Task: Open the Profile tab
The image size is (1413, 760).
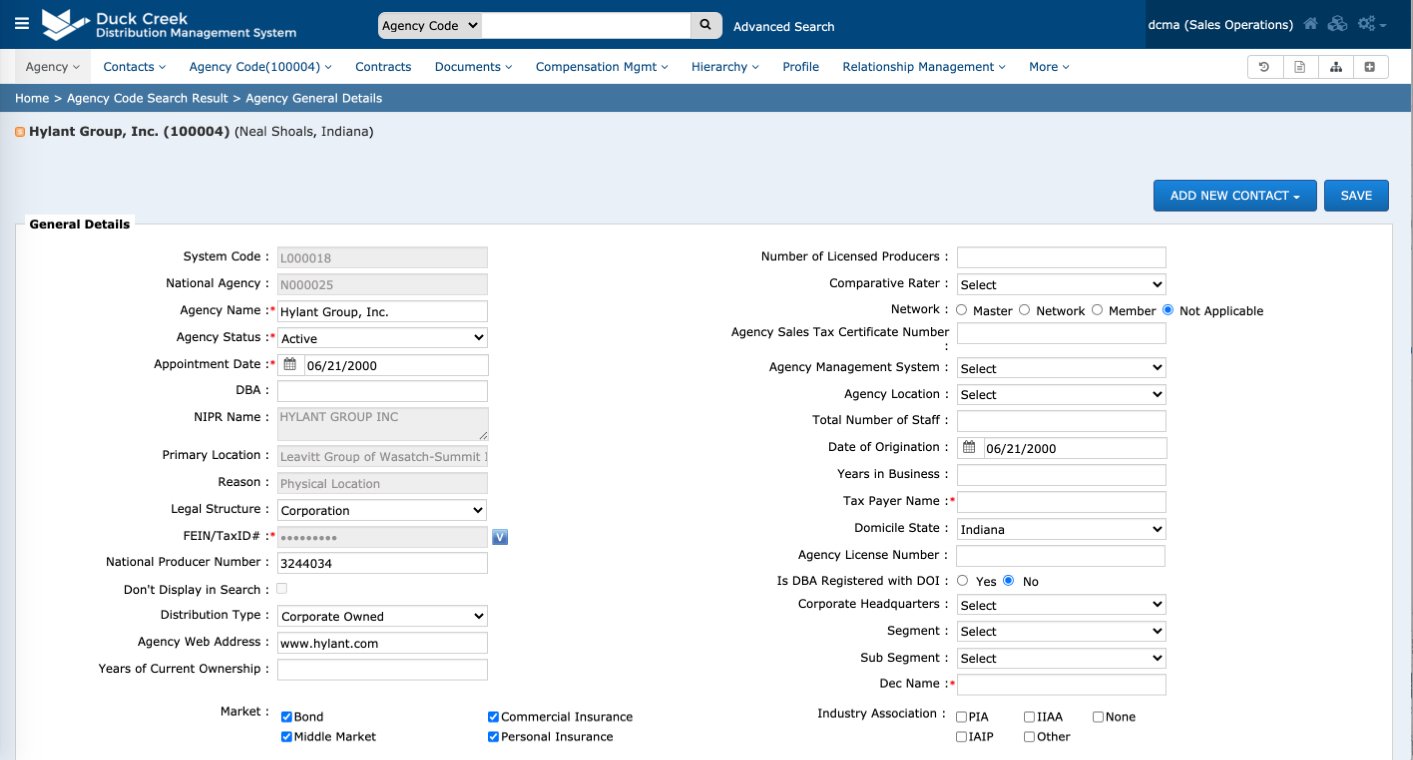Action: click(x=800, y=67)
